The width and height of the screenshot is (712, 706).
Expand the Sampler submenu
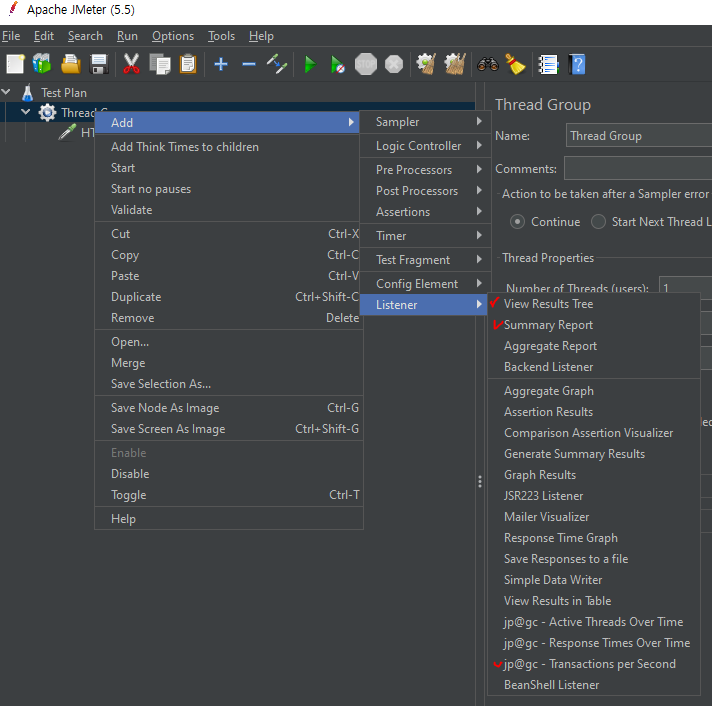(425, 122)
